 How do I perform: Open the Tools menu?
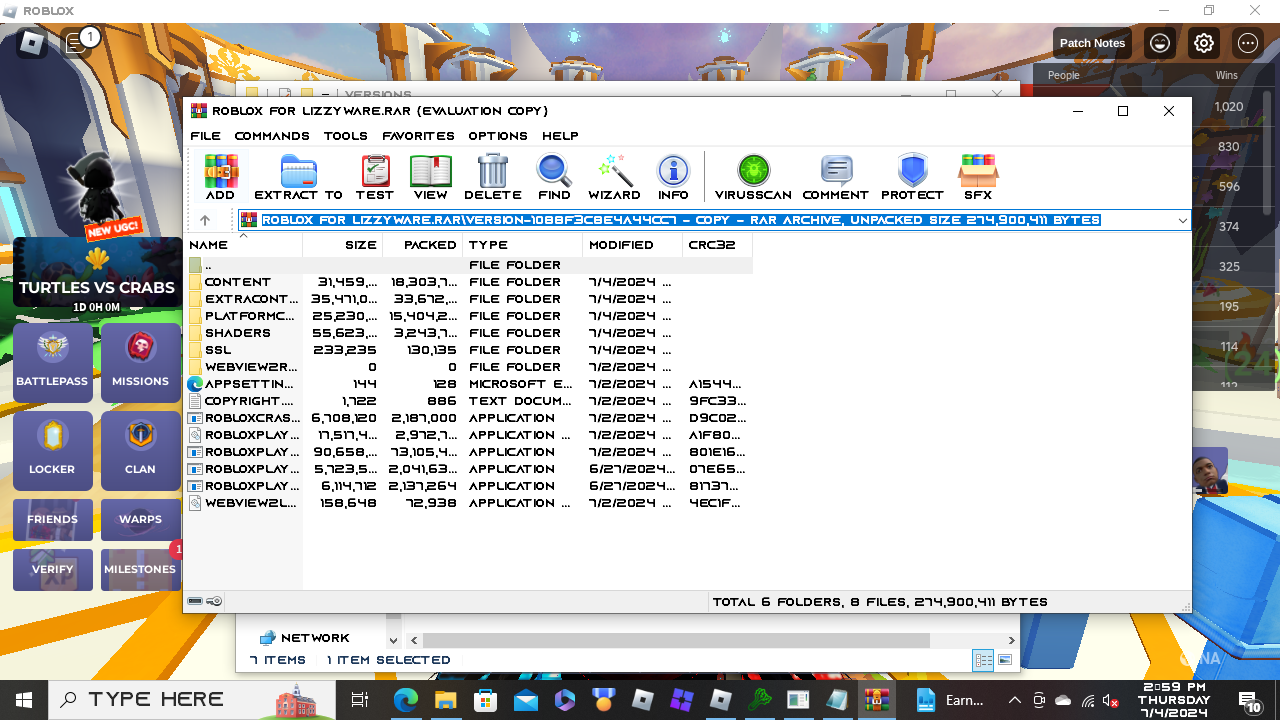click(346, 136)
